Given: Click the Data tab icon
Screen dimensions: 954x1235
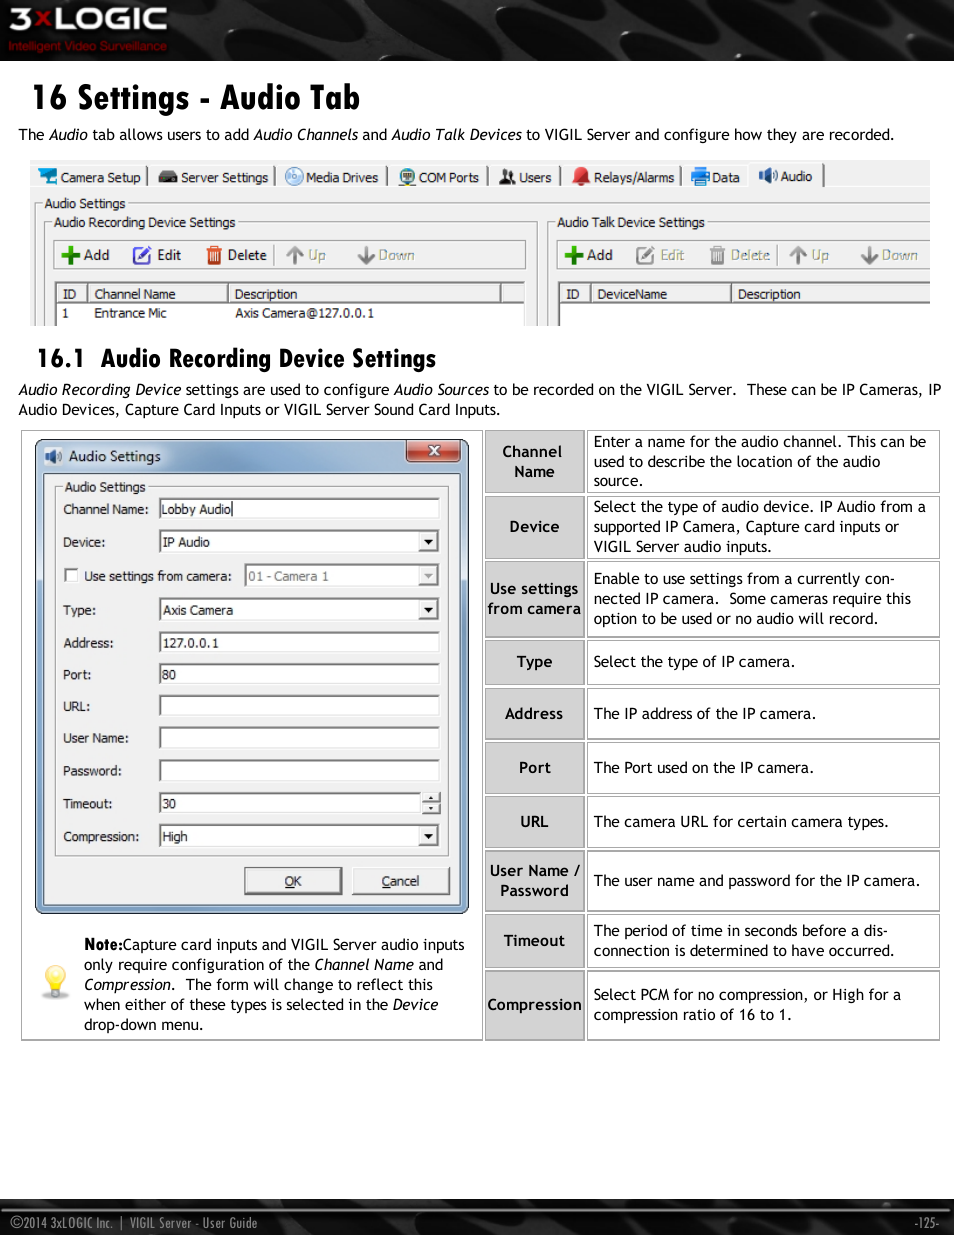Looking at the screenshot, I should 700,177.
